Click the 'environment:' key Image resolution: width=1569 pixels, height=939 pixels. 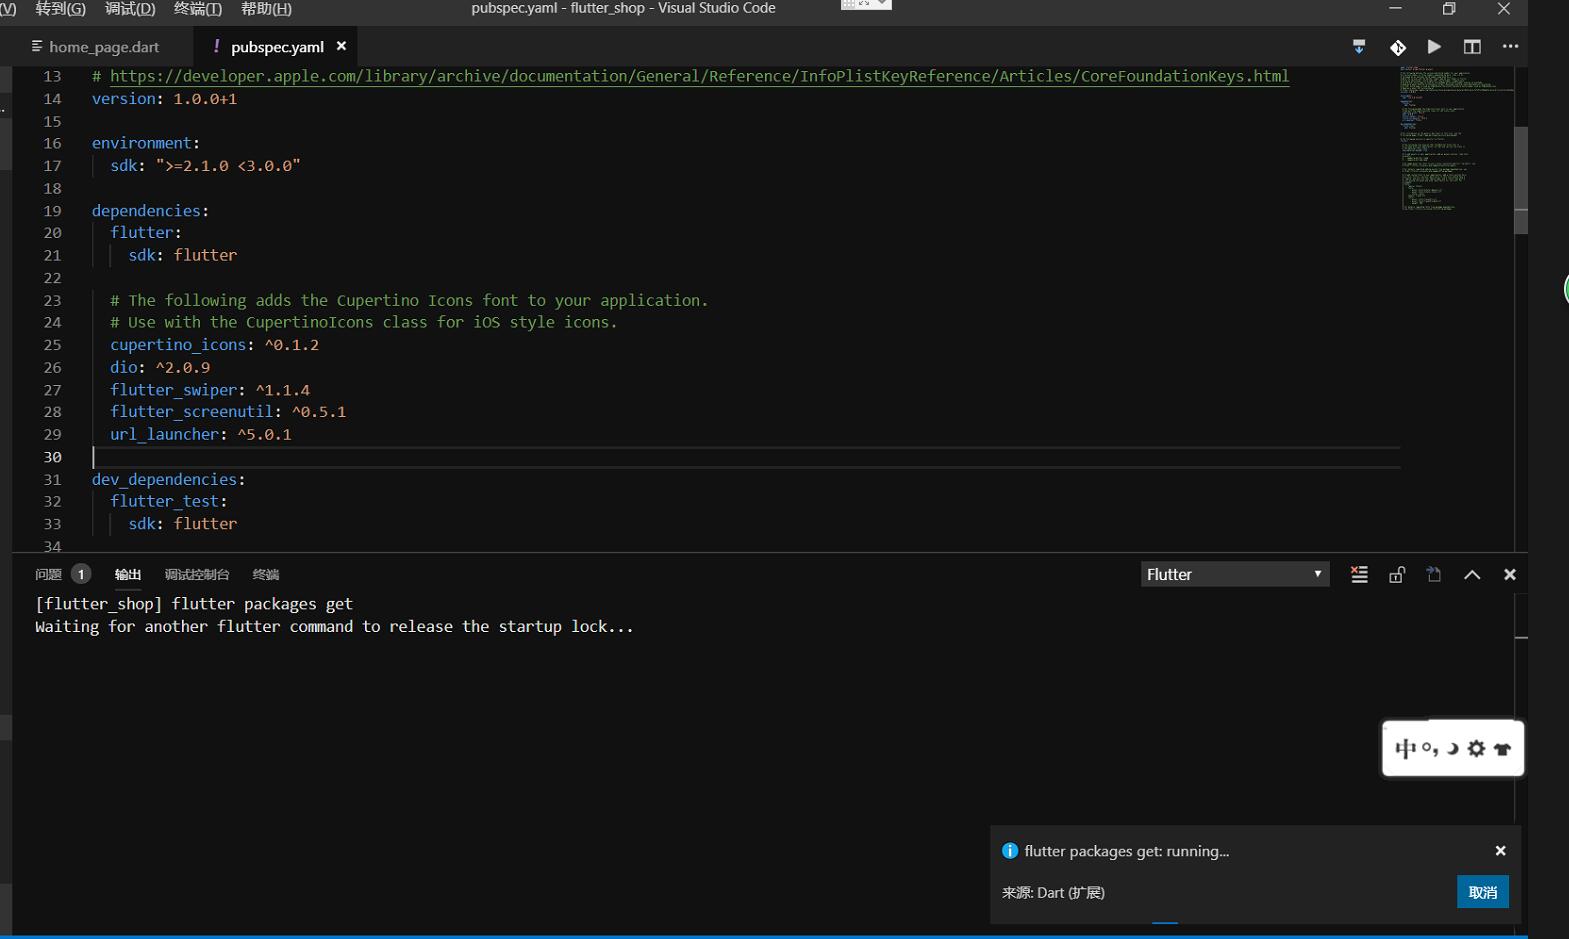[146, 143]
